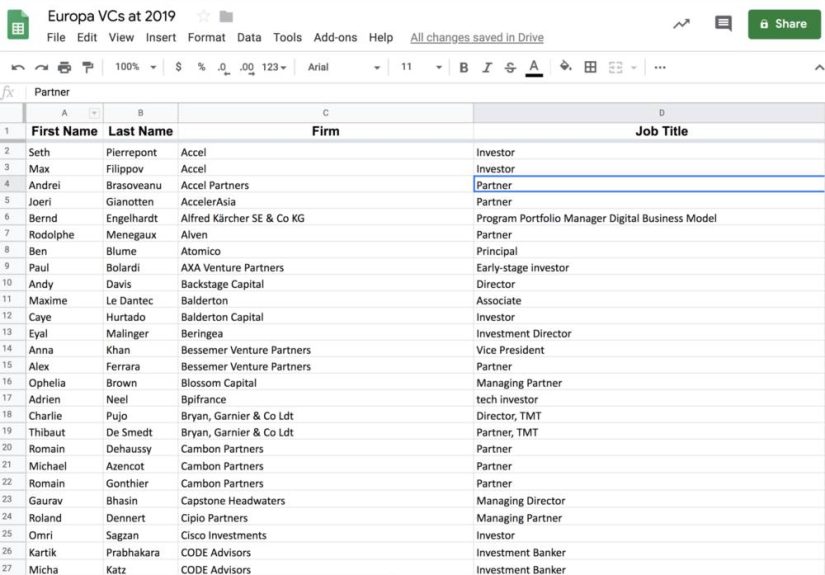
Task: Open the zoom 100% dropdown
Action: [136, 67]
